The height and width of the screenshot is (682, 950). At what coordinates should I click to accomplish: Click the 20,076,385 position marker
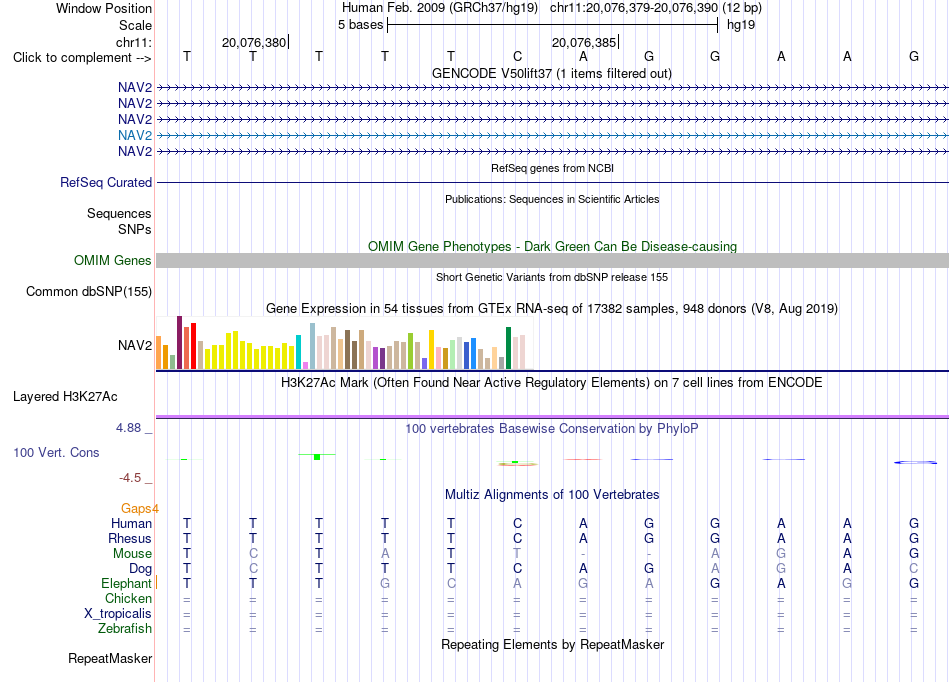[x=584, y=42]
